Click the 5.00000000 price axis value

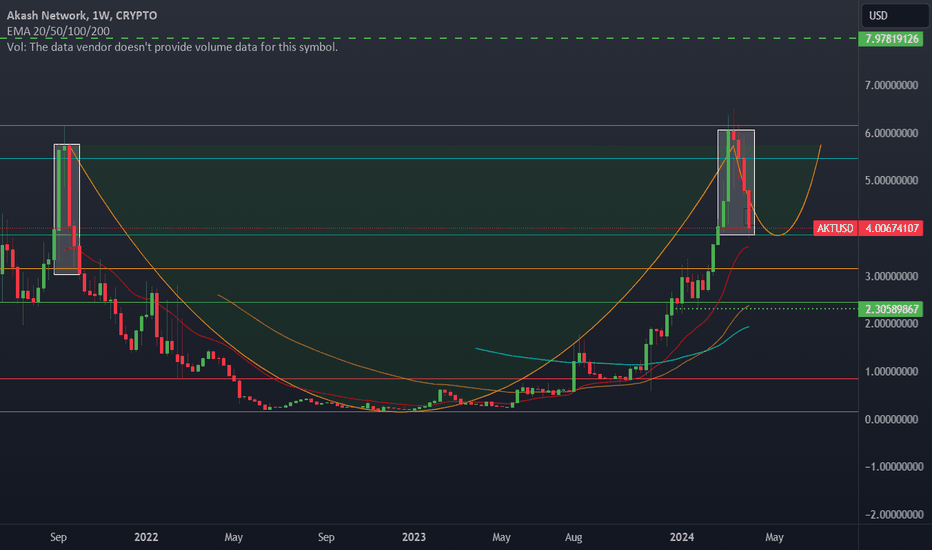coord(891,180)
